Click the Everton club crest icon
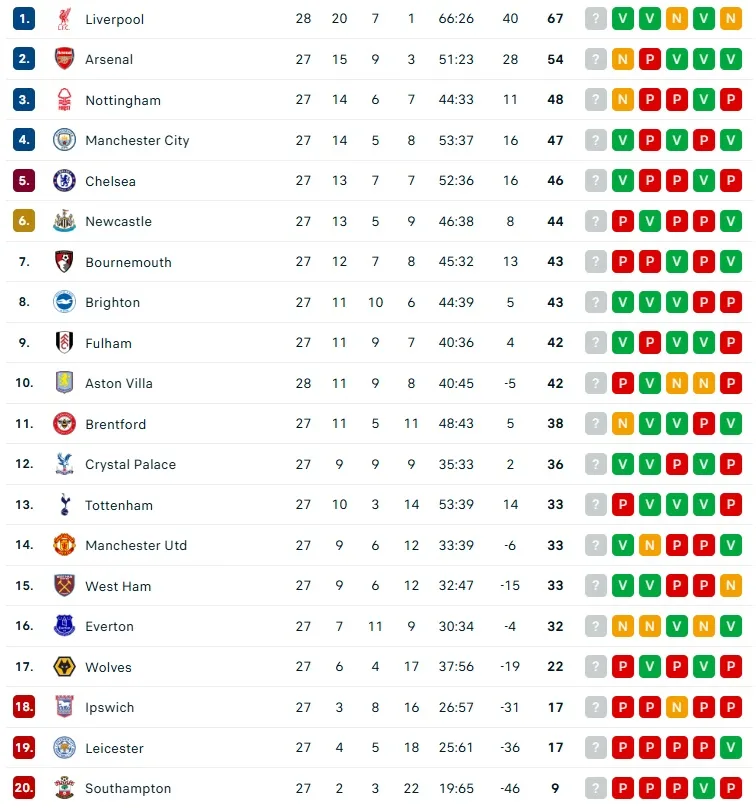 point(64,626)
